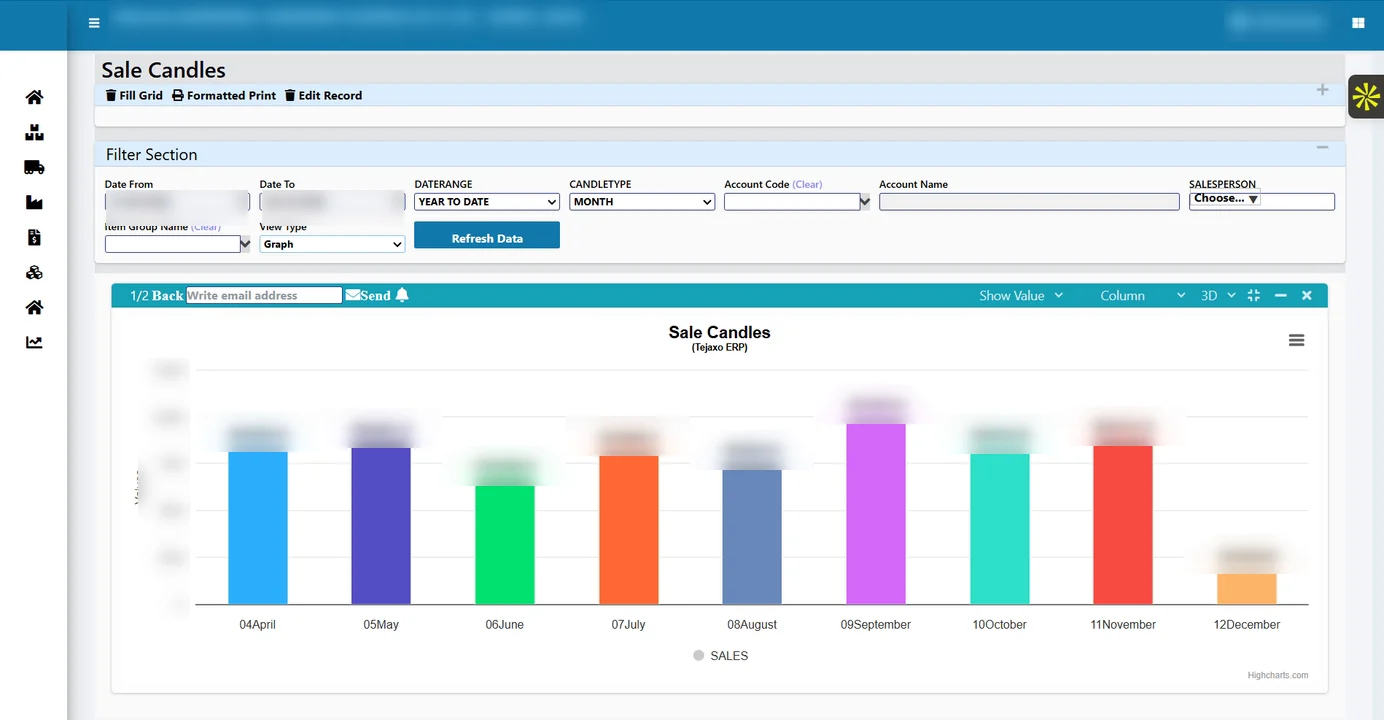
Task: Minimize the chart panel with dash icon
Action: click(x=1281, y=295)
